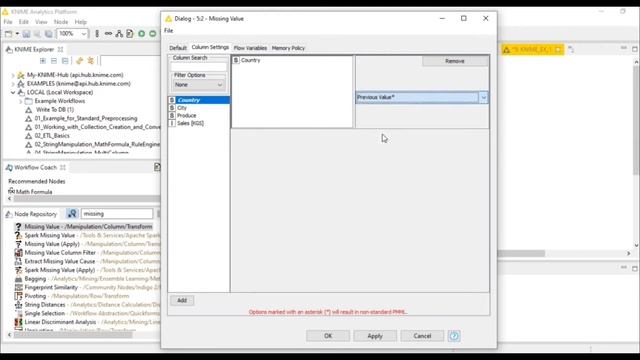Click the Linear Discriminant Analysis node icon
This screenshot has height=360, width=640.
click(18, 322)
